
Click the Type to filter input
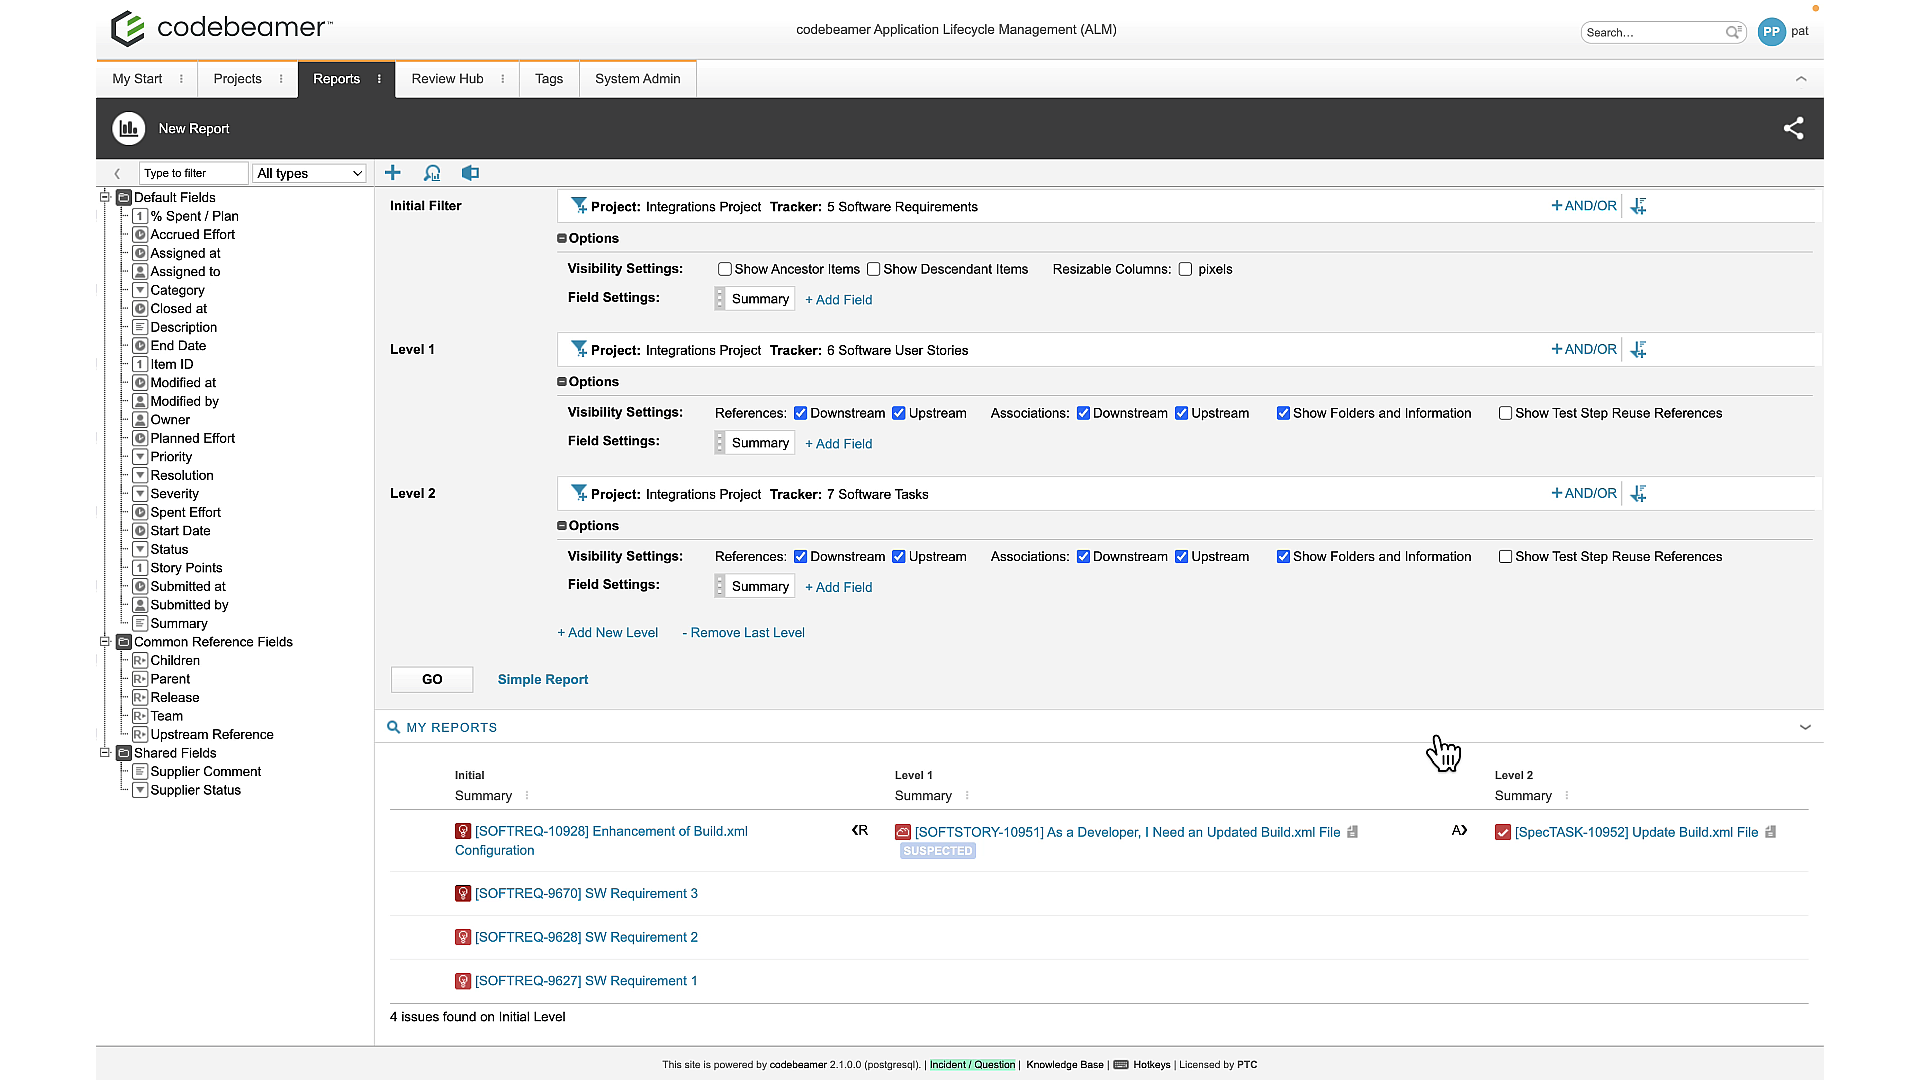point(193,173)
